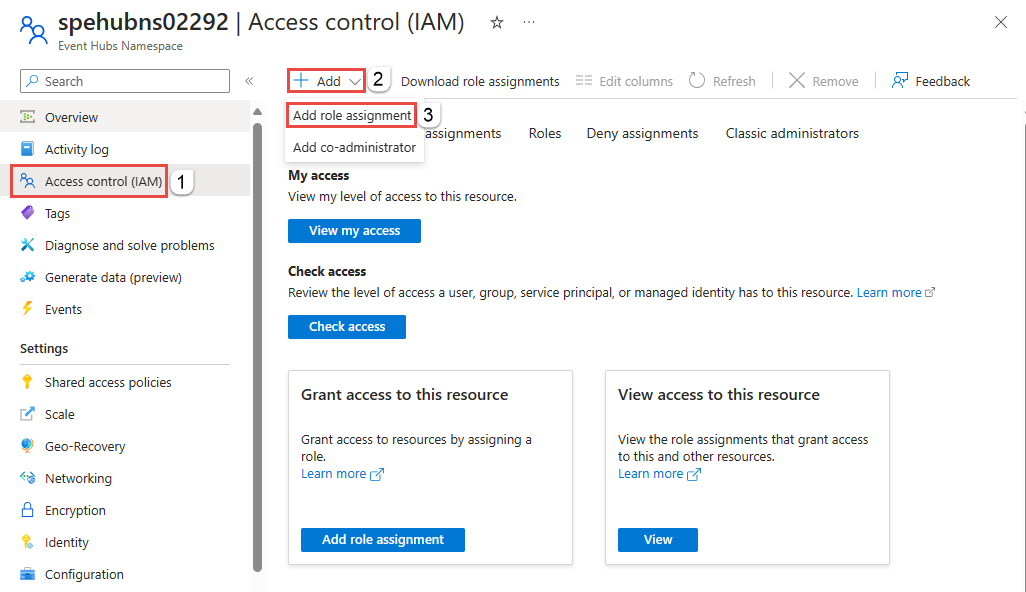Screen dimensions: 1026x592
Task: Click the Feedback label in toolbar
Action: [x=942, y=81]
